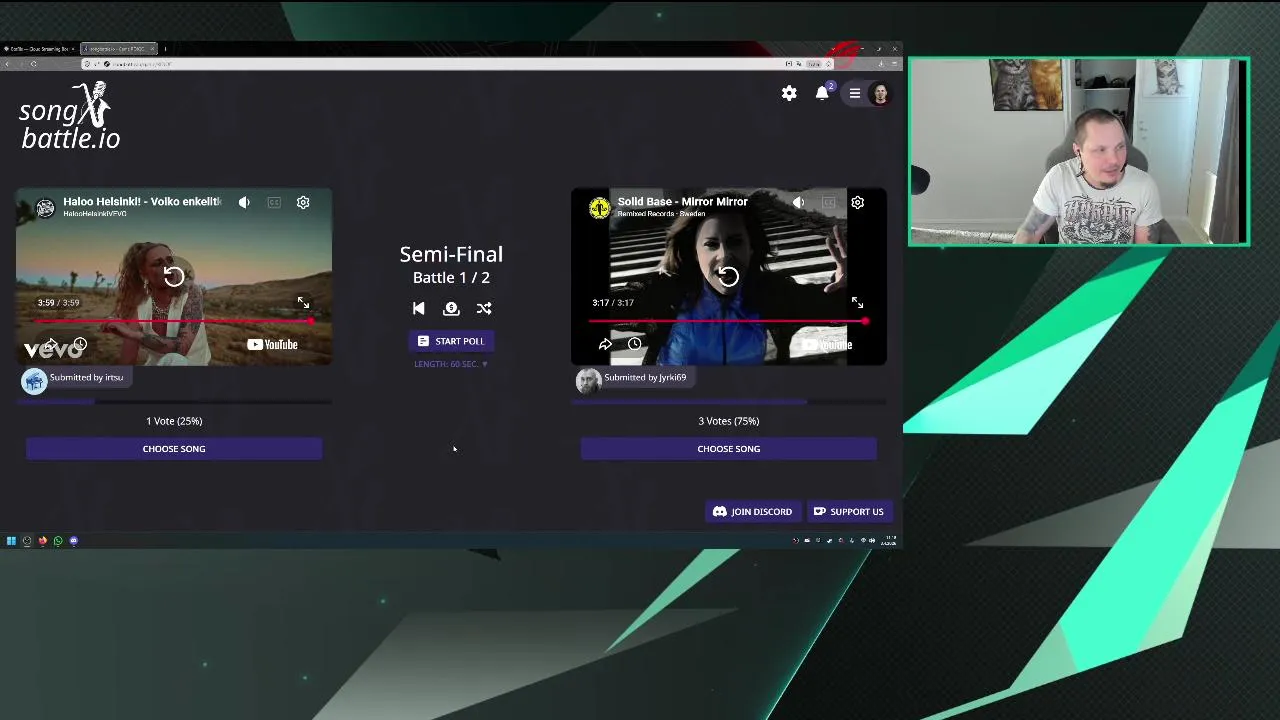Fullscreen the Solid Base video
1280x720 pixels.
(x=857, y=302)
